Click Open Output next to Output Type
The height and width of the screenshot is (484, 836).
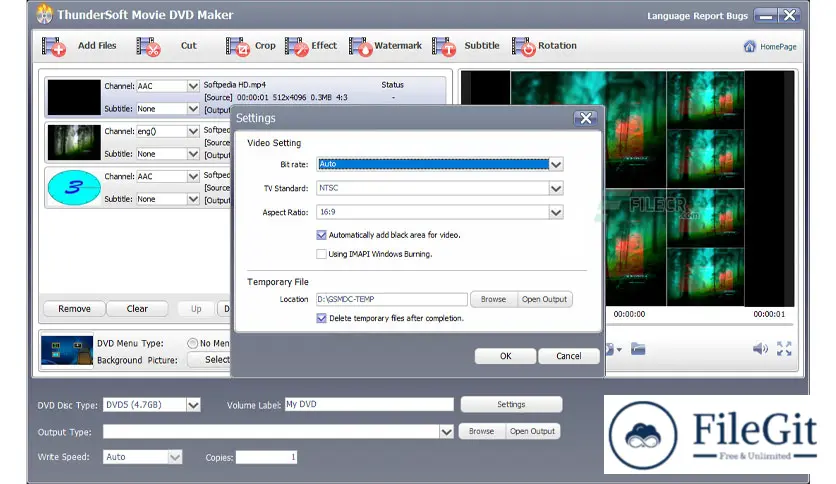coord(532,431)
